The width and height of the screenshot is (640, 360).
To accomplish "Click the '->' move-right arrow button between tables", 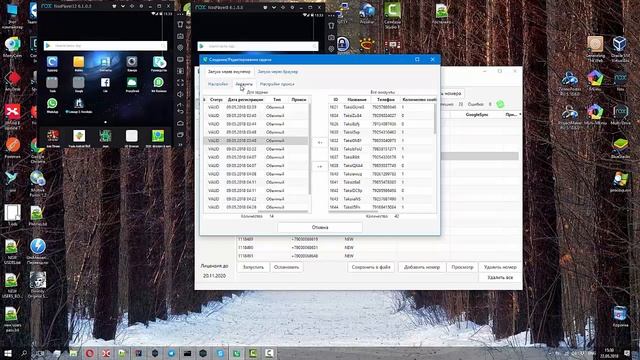I will [x=320, y=167].
